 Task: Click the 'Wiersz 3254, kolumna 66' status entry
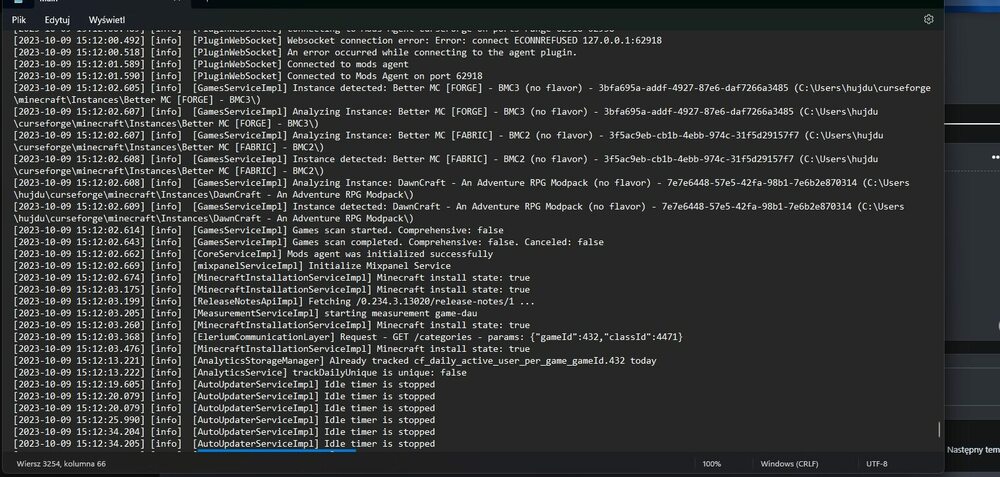(61, 464)
